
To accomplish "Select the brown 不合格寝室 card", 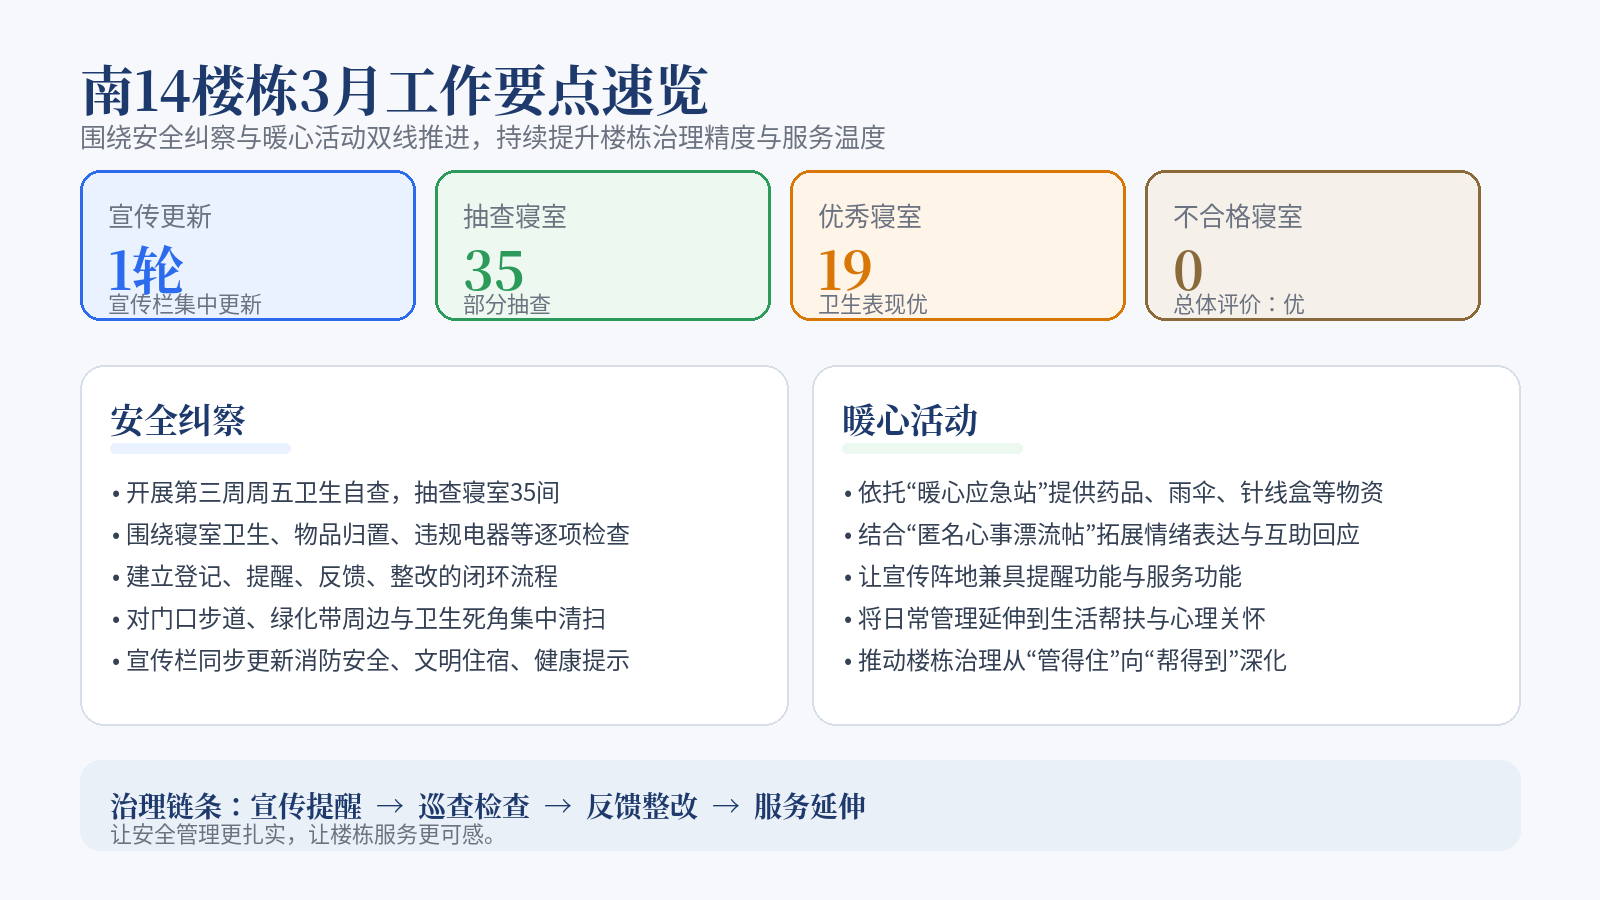I will pyautogui.click(x=1312, y=245).
